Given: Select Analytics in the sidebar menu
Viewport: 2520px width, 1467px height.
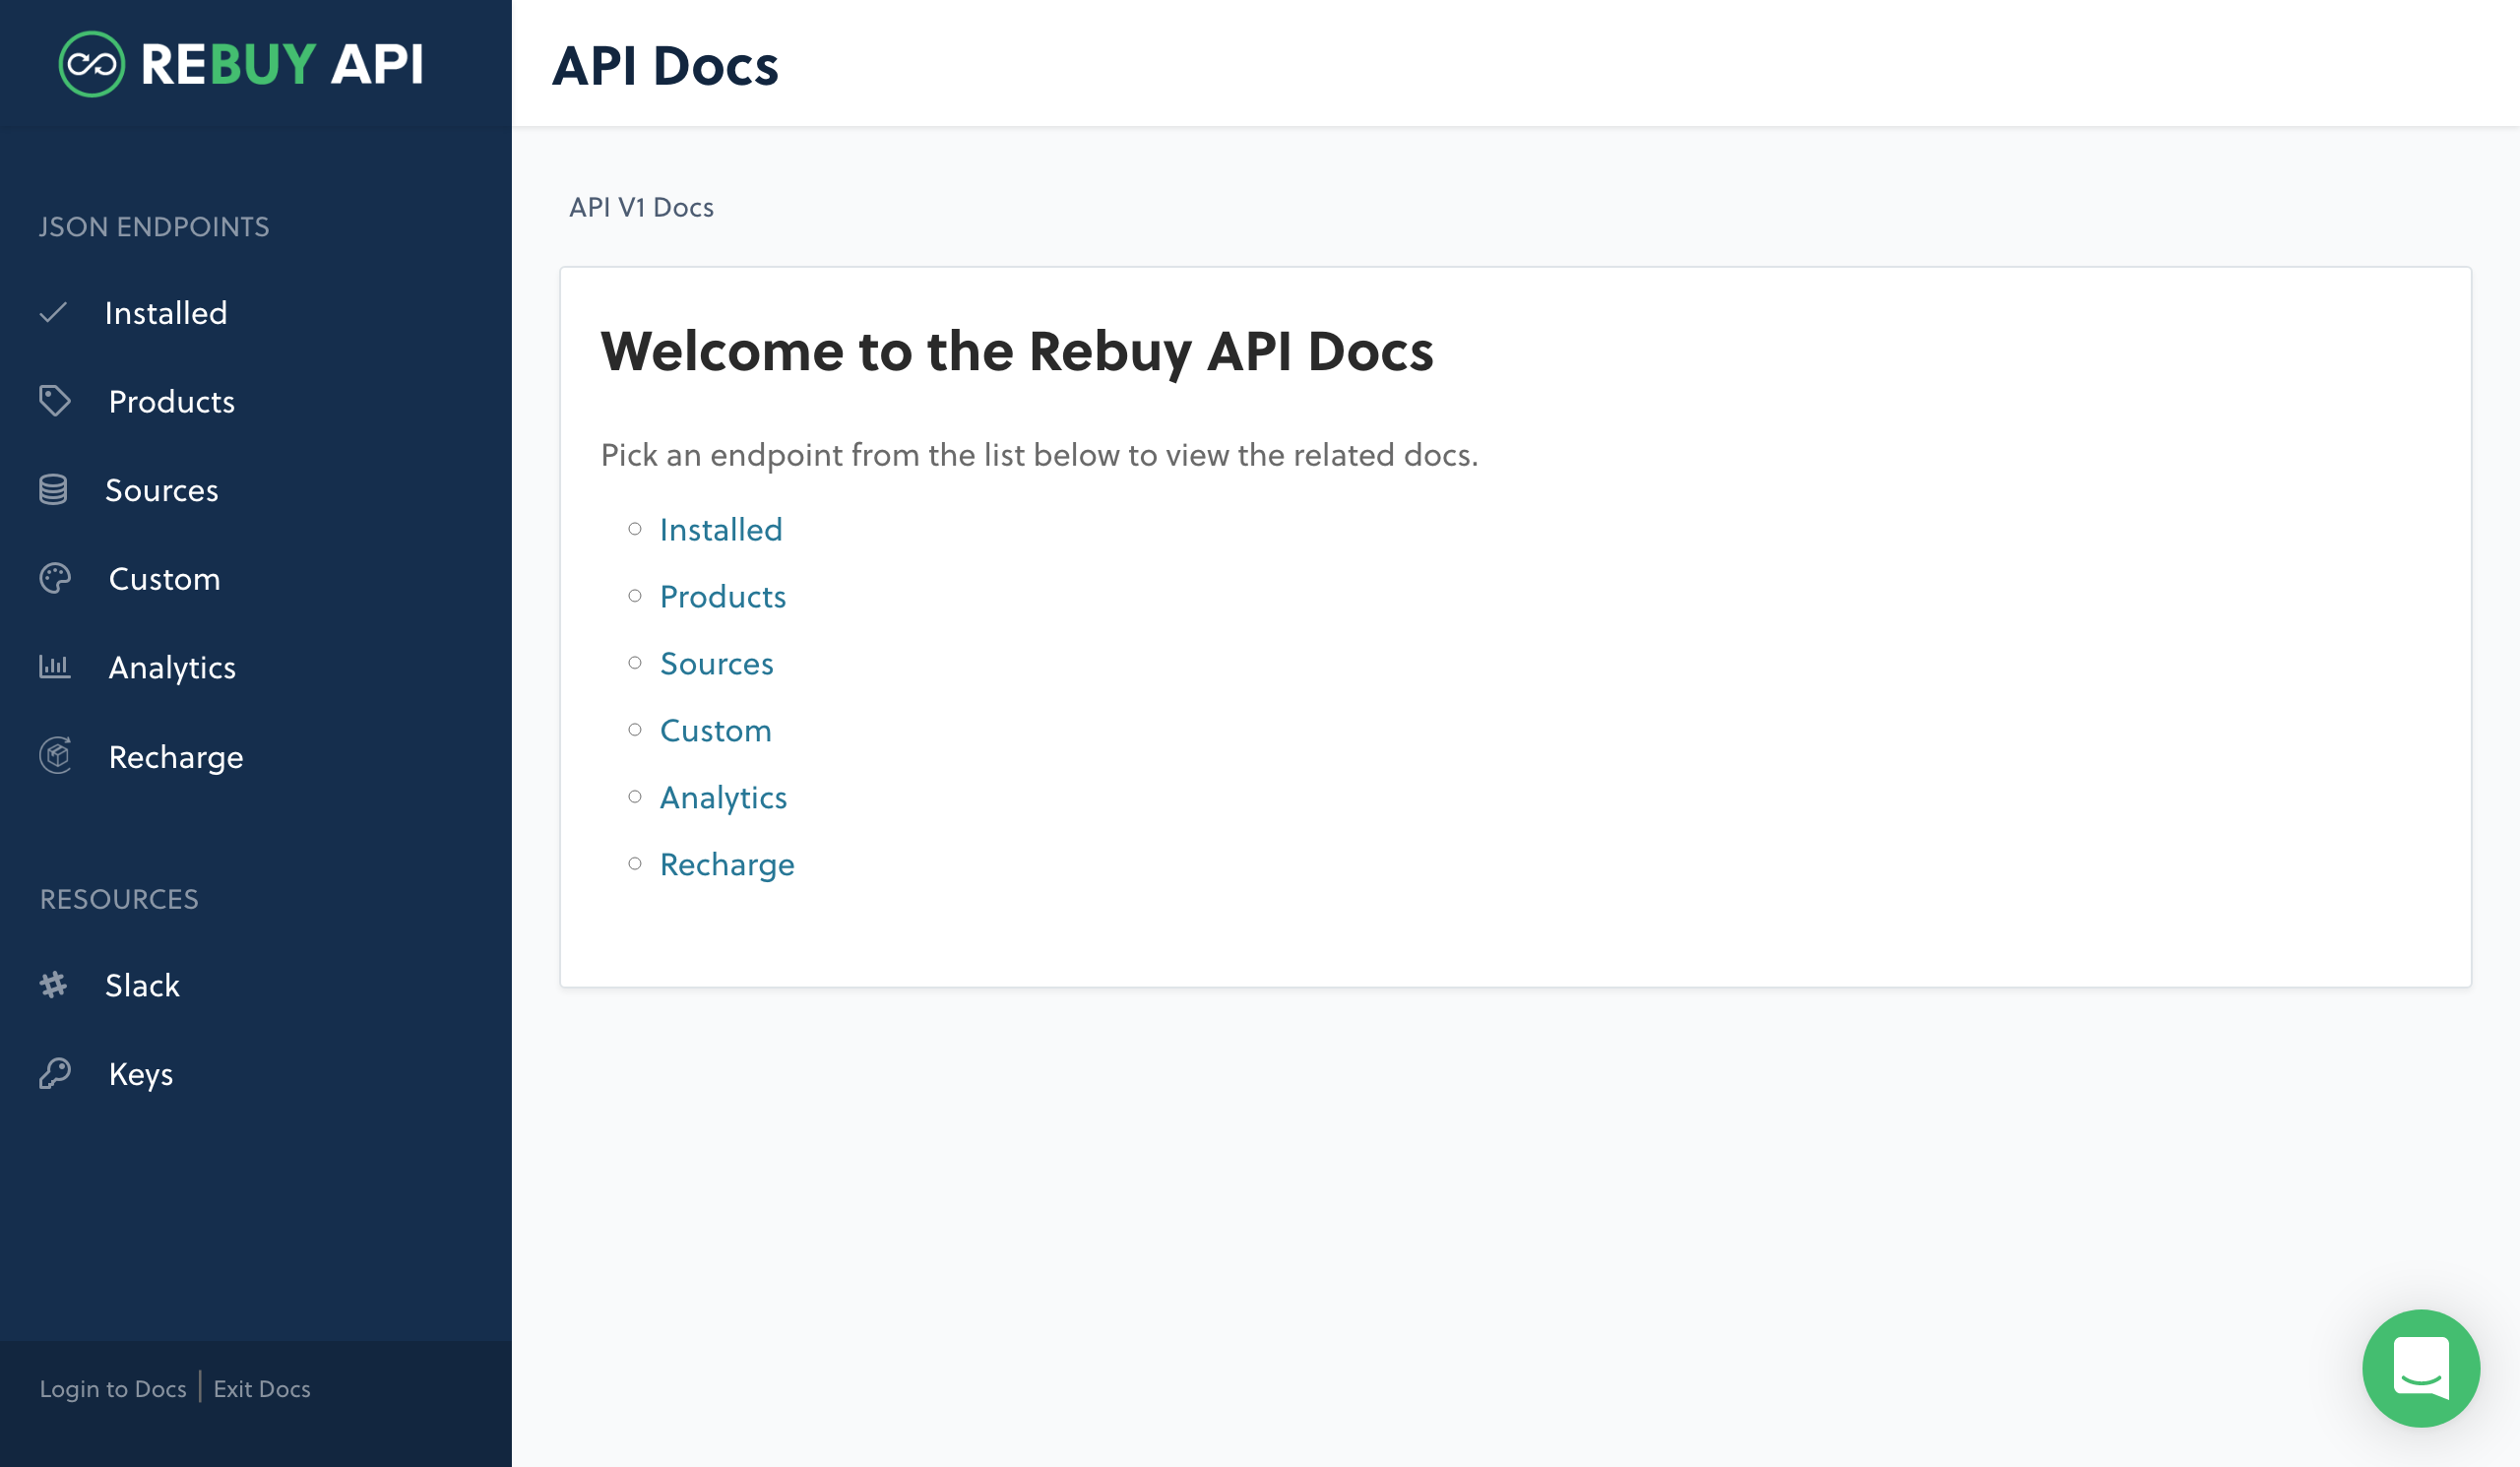Looking at the screenshot, I should [172, 667].
